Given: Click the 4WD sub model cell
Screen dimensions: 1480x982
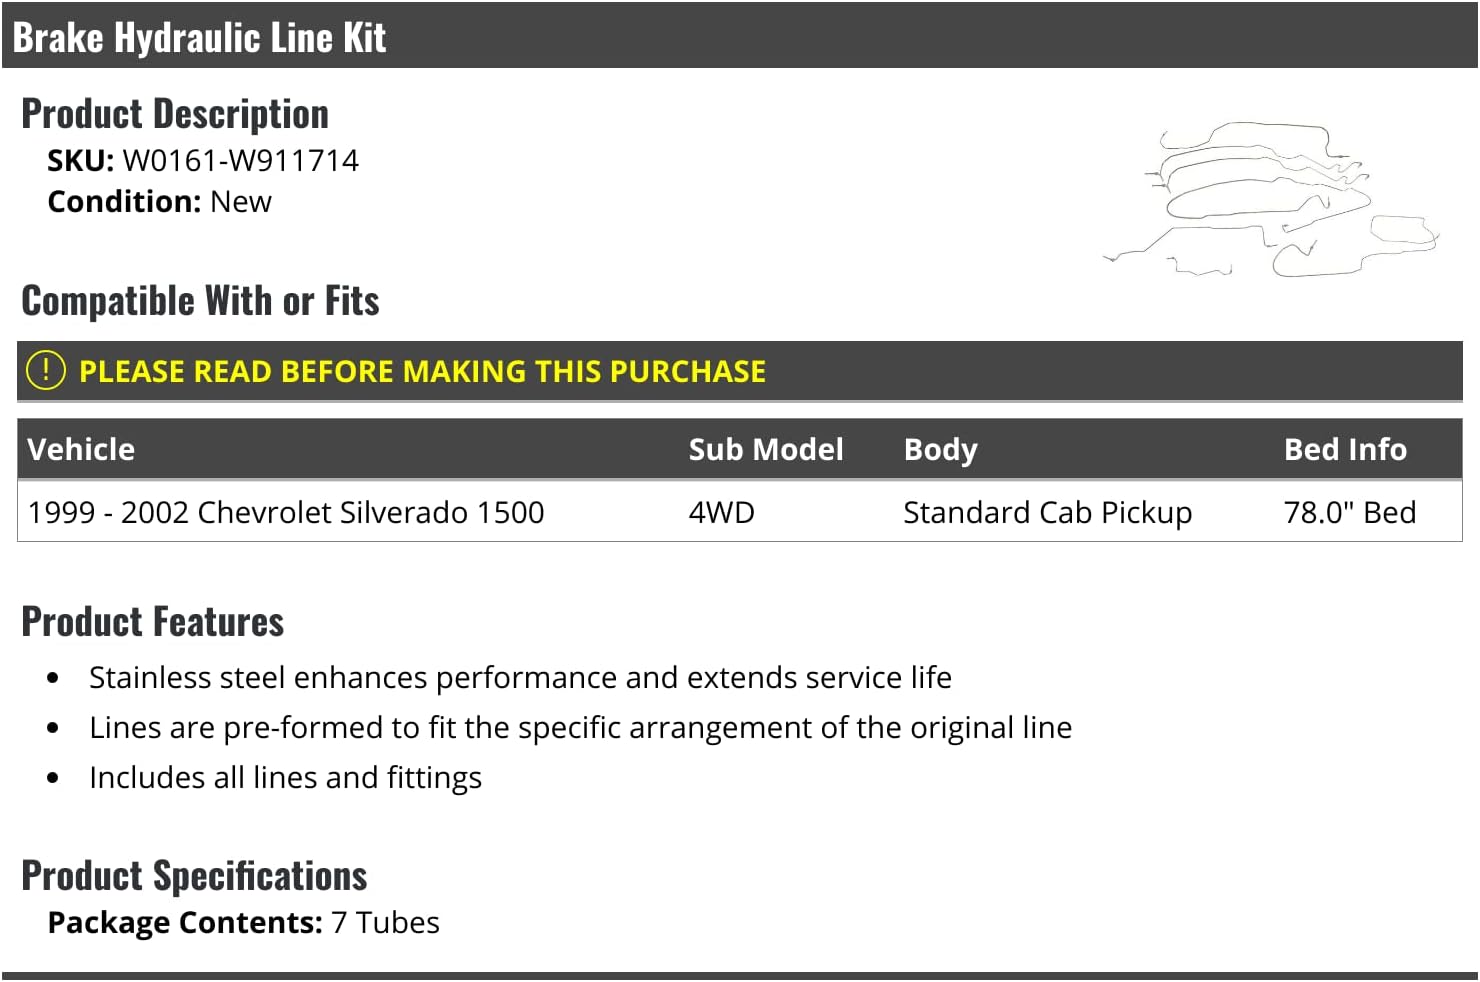Looking at the screenshot, I should coord(721,513).
